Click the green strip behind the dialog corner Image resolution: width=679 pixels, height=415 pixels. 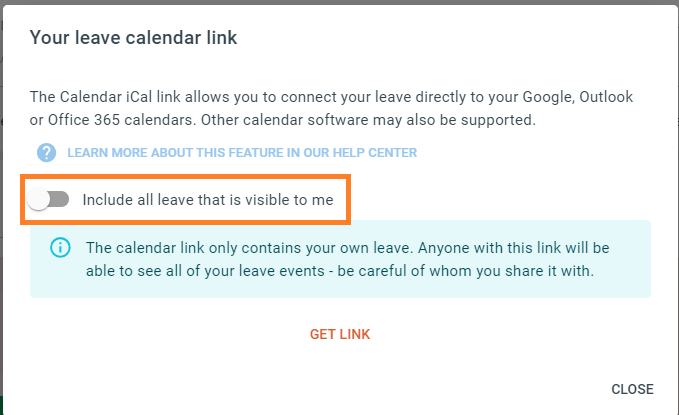(1, 405)
